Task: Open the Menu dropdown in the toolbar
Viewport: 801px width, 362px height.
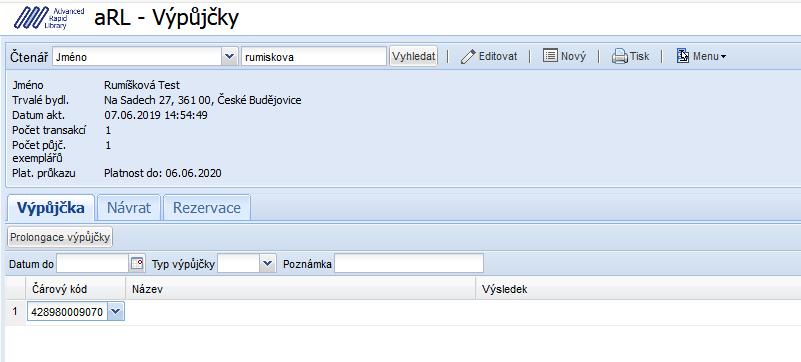Action: coord(701,56)
